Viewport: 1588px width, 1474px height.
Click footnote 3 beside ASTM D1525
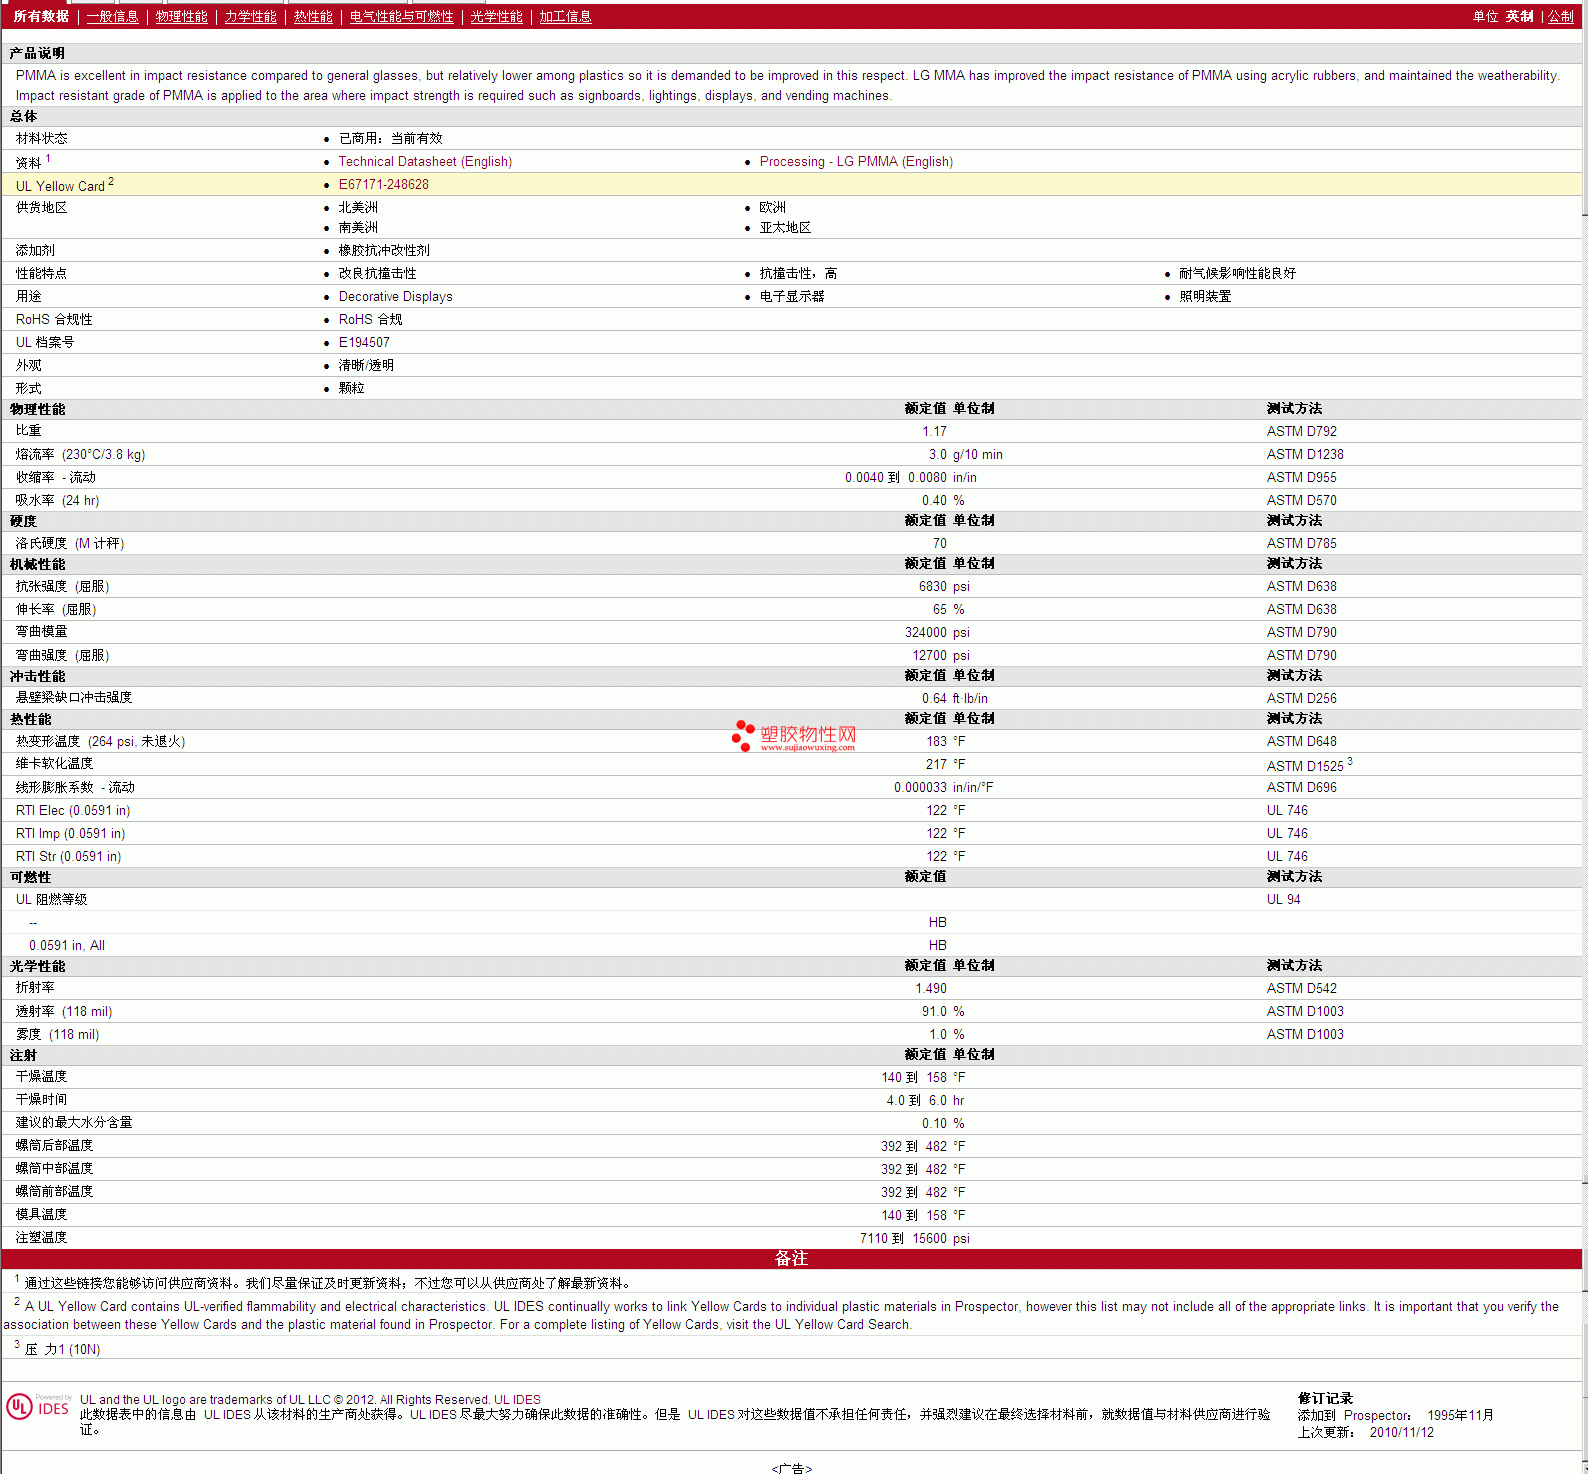point(1350,761)
